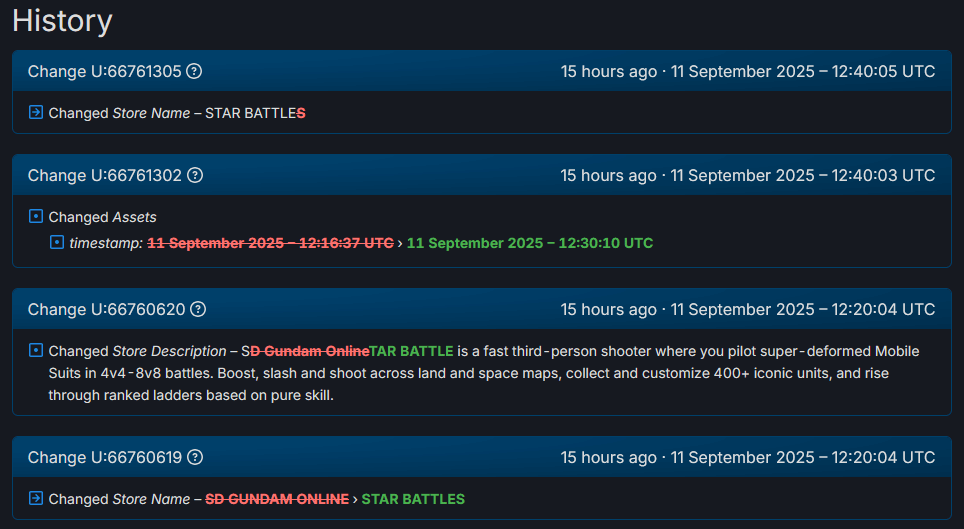
Task: Click arrow icon before 'Changed Store Name – STAR BATTLES'
Action: (36, 113)
